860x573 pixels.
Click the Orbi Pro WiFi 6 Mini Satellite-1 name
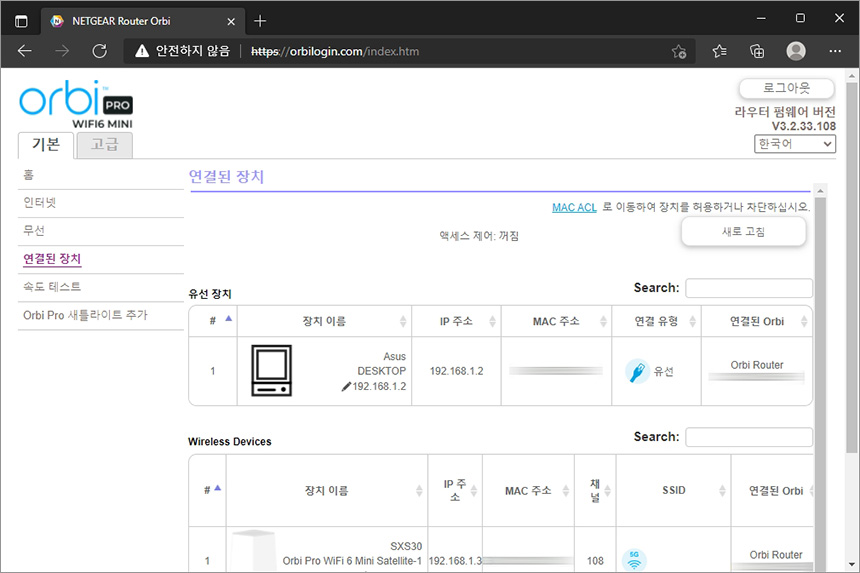(x=352, y=561)
